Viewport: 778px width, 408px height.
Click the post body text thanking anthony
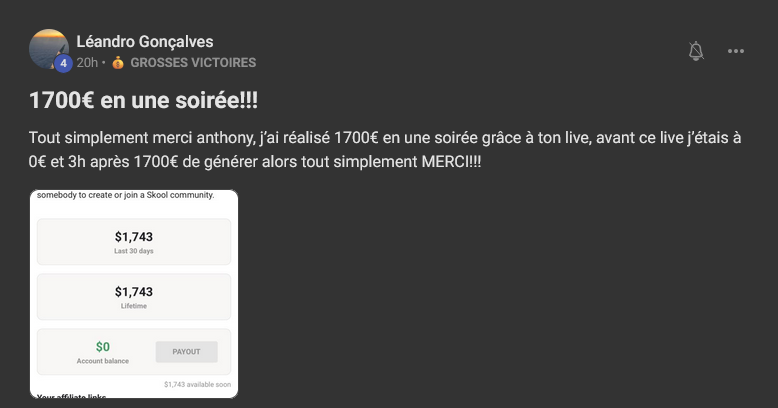click(385, 149)
